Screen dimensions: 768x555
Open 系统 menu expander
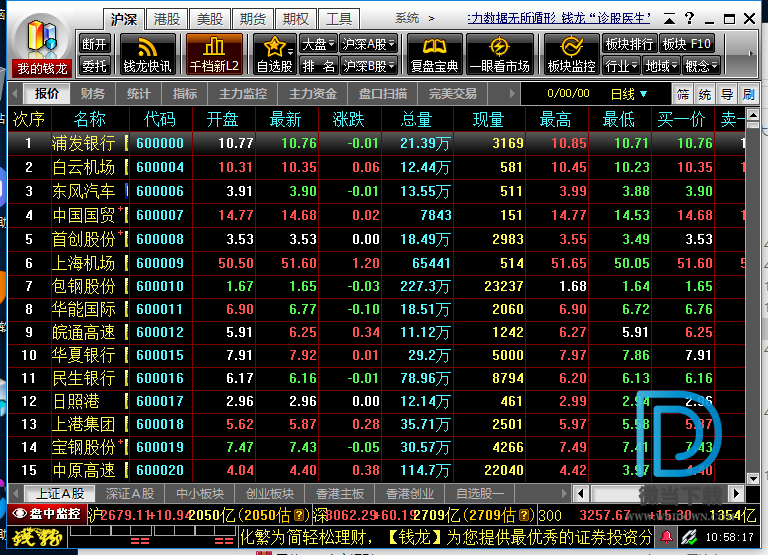431,19
